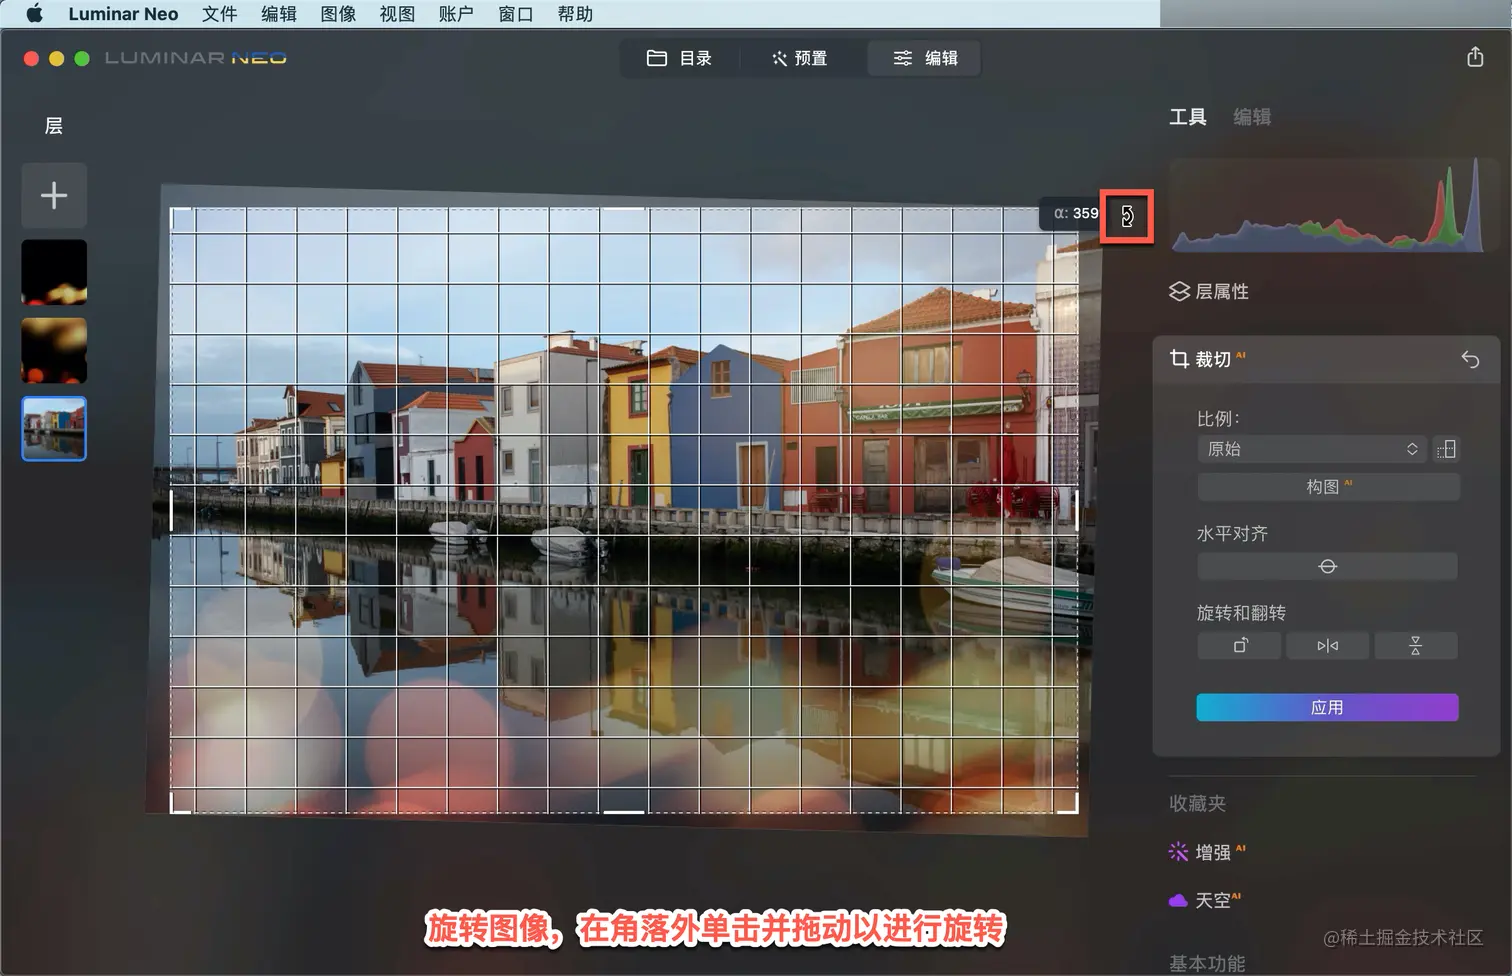Click the share export icon
Image resolution: width=1512 pixels, height=976 pixels.
pyautogui.click(x=1475, y=57)
